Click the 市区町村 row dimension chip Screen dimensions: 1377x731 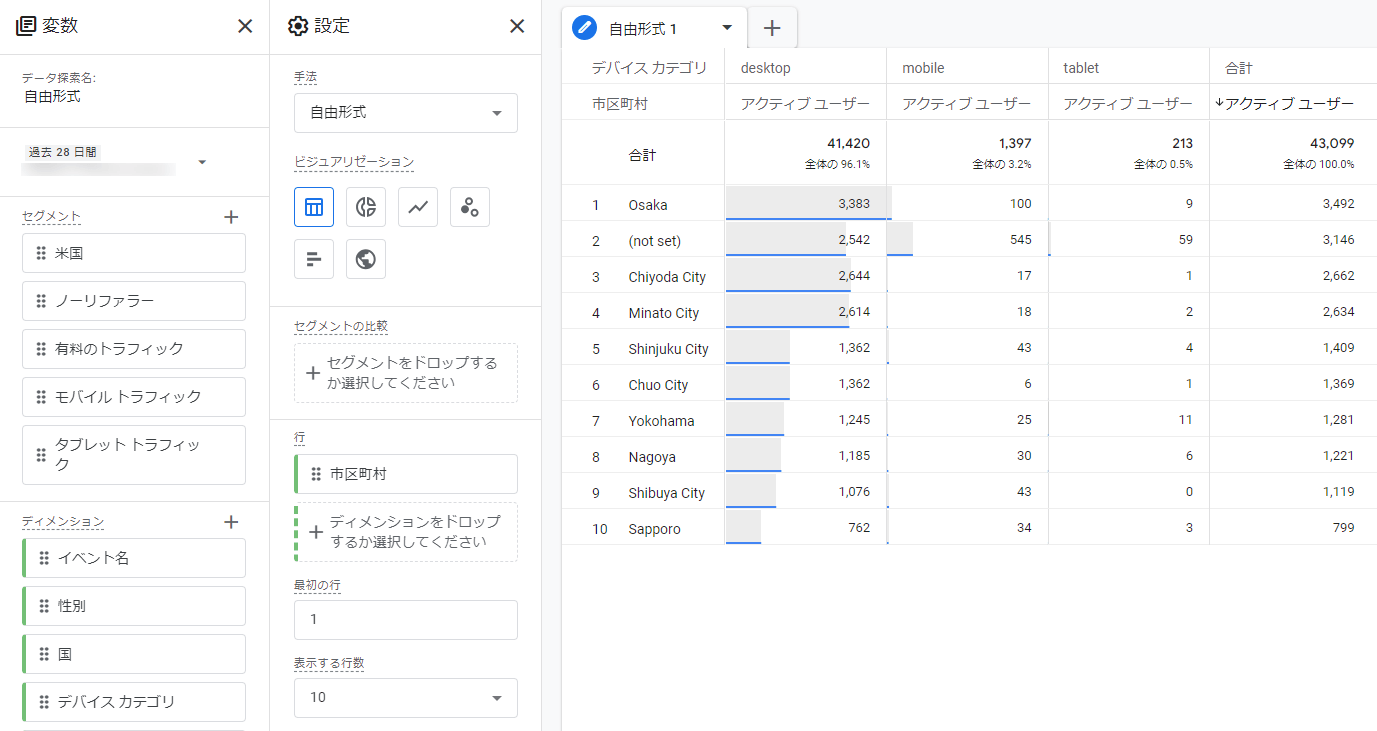point(406,474)
